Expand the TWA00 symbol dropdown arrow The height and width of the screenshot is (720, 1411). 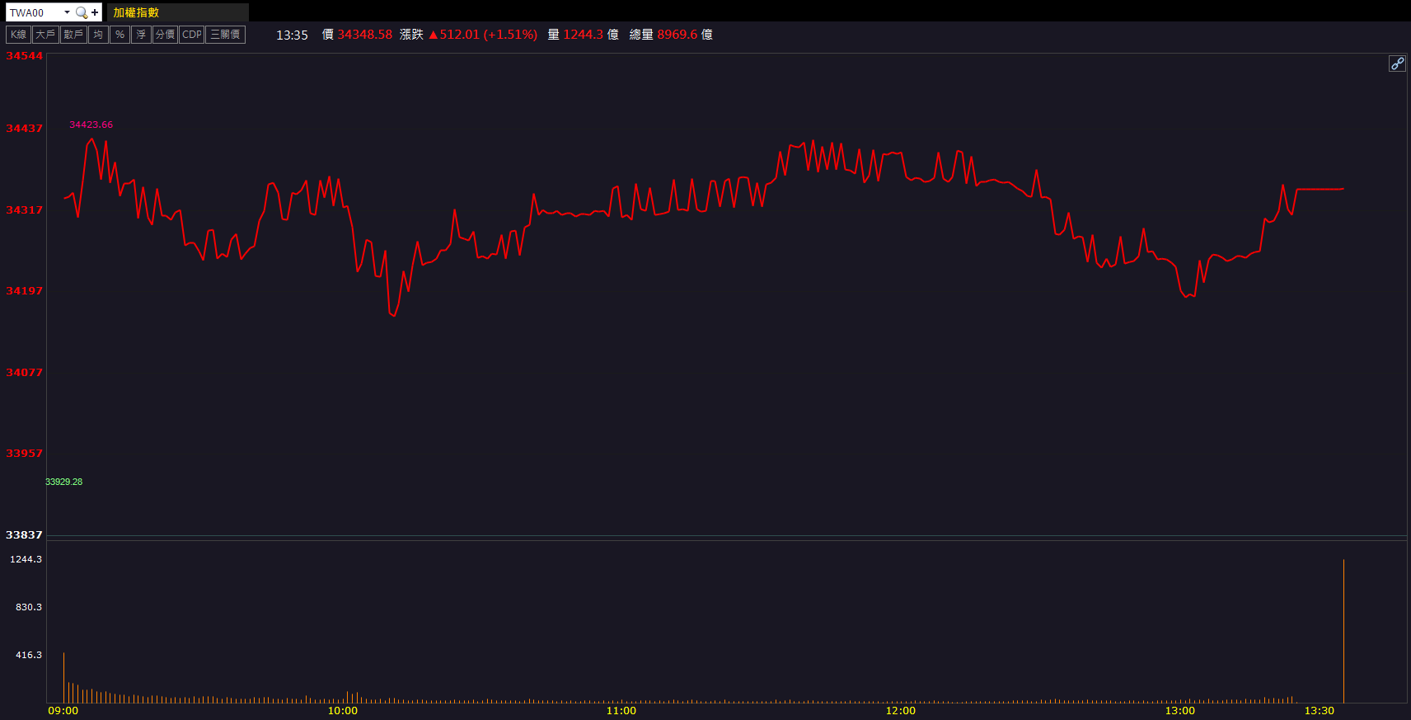pyautogui.click(x=66, y=12)
